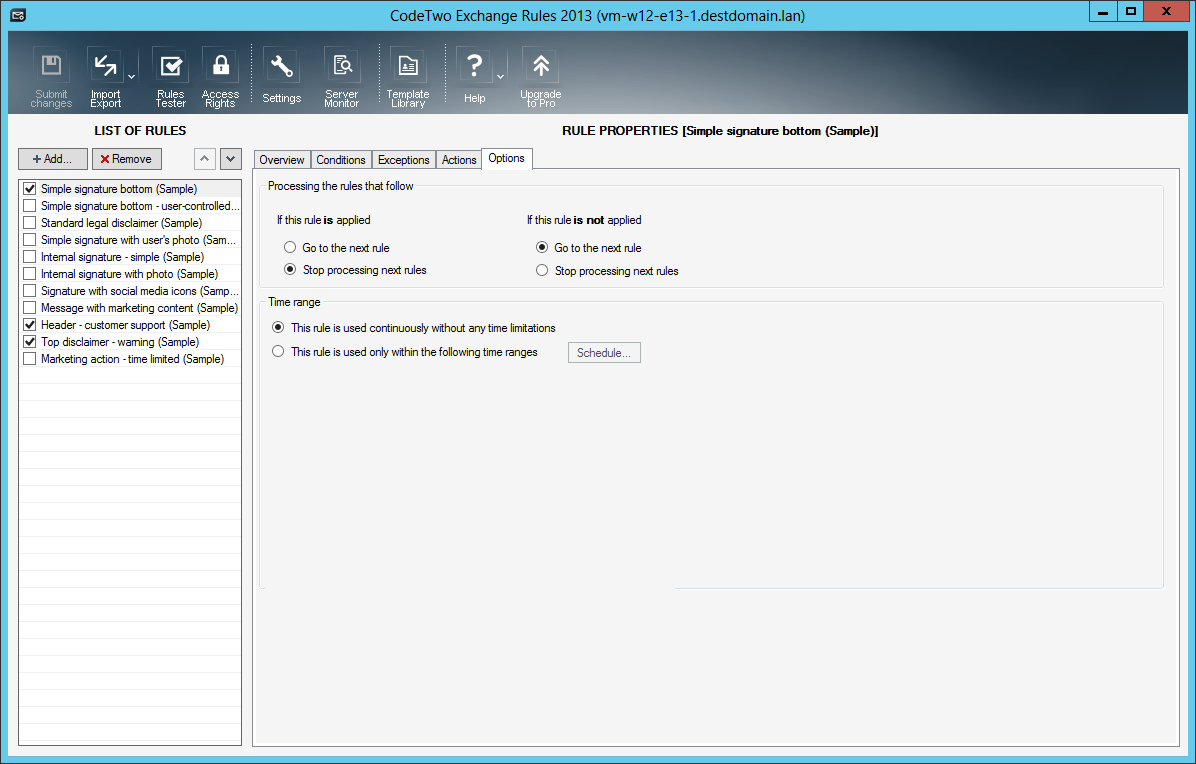Select rule used continuously without time limitations
Viewport: 1196px width, 764px height.
pos(278,327)
